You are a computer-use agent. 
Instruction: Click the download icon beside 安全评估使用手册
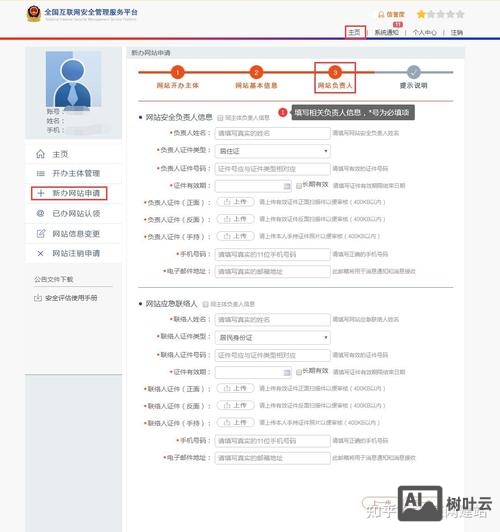[x=38, y=298]
